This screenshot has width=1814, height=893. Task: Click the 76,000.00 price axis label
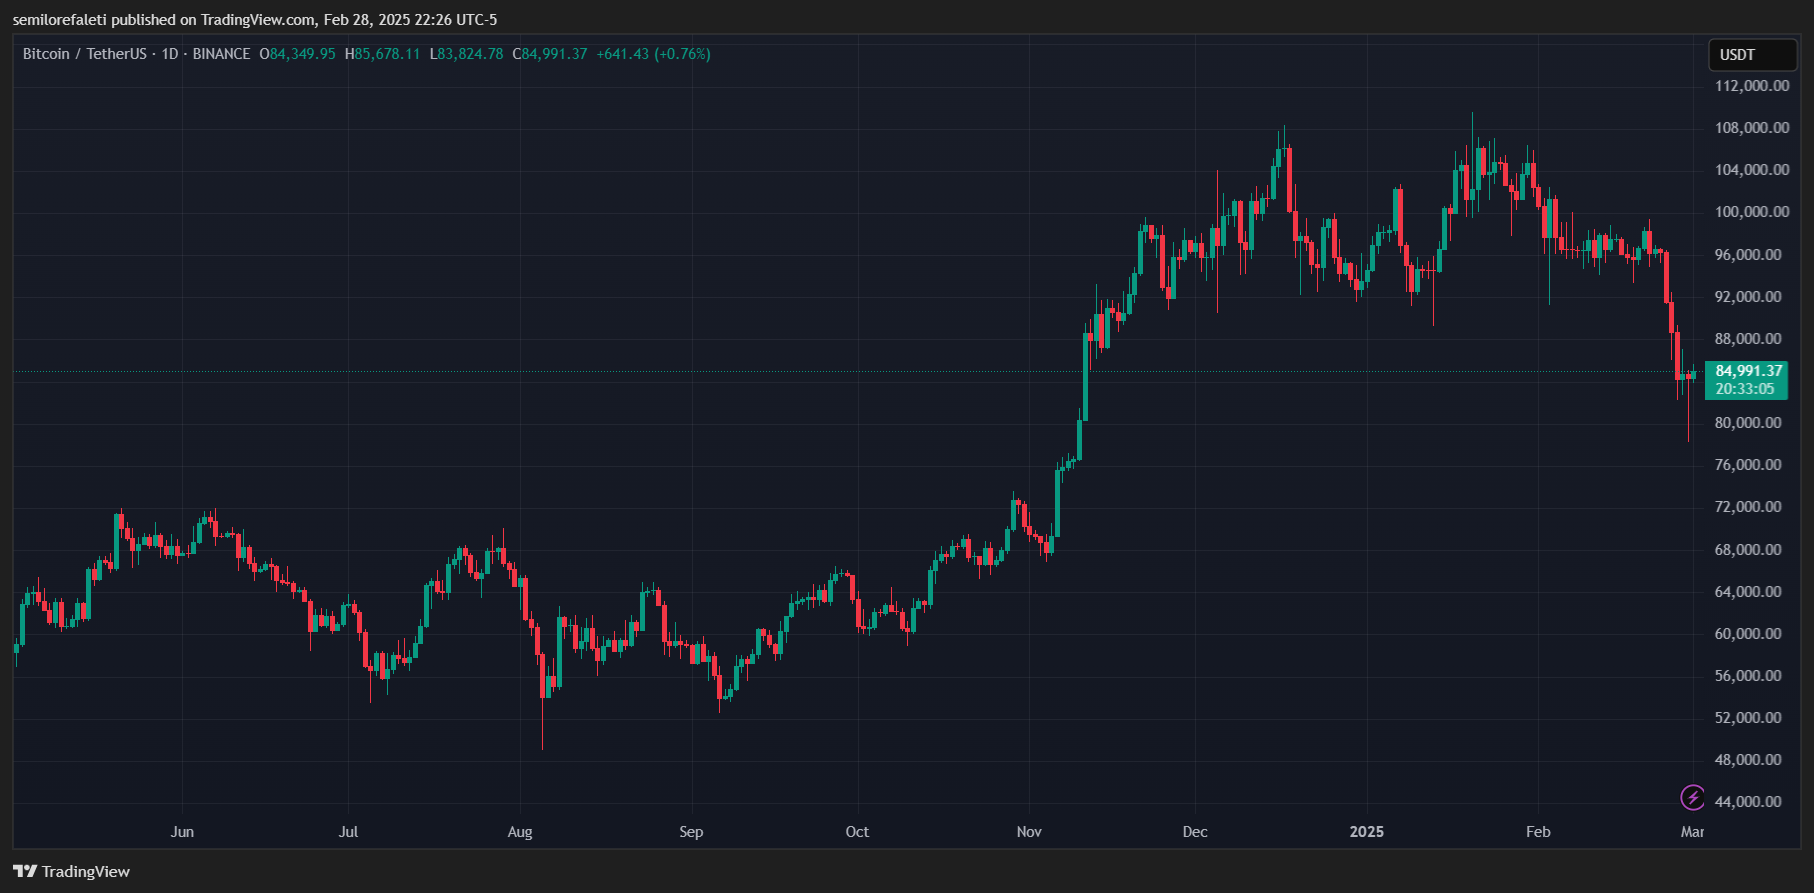tap(1748, 465)
